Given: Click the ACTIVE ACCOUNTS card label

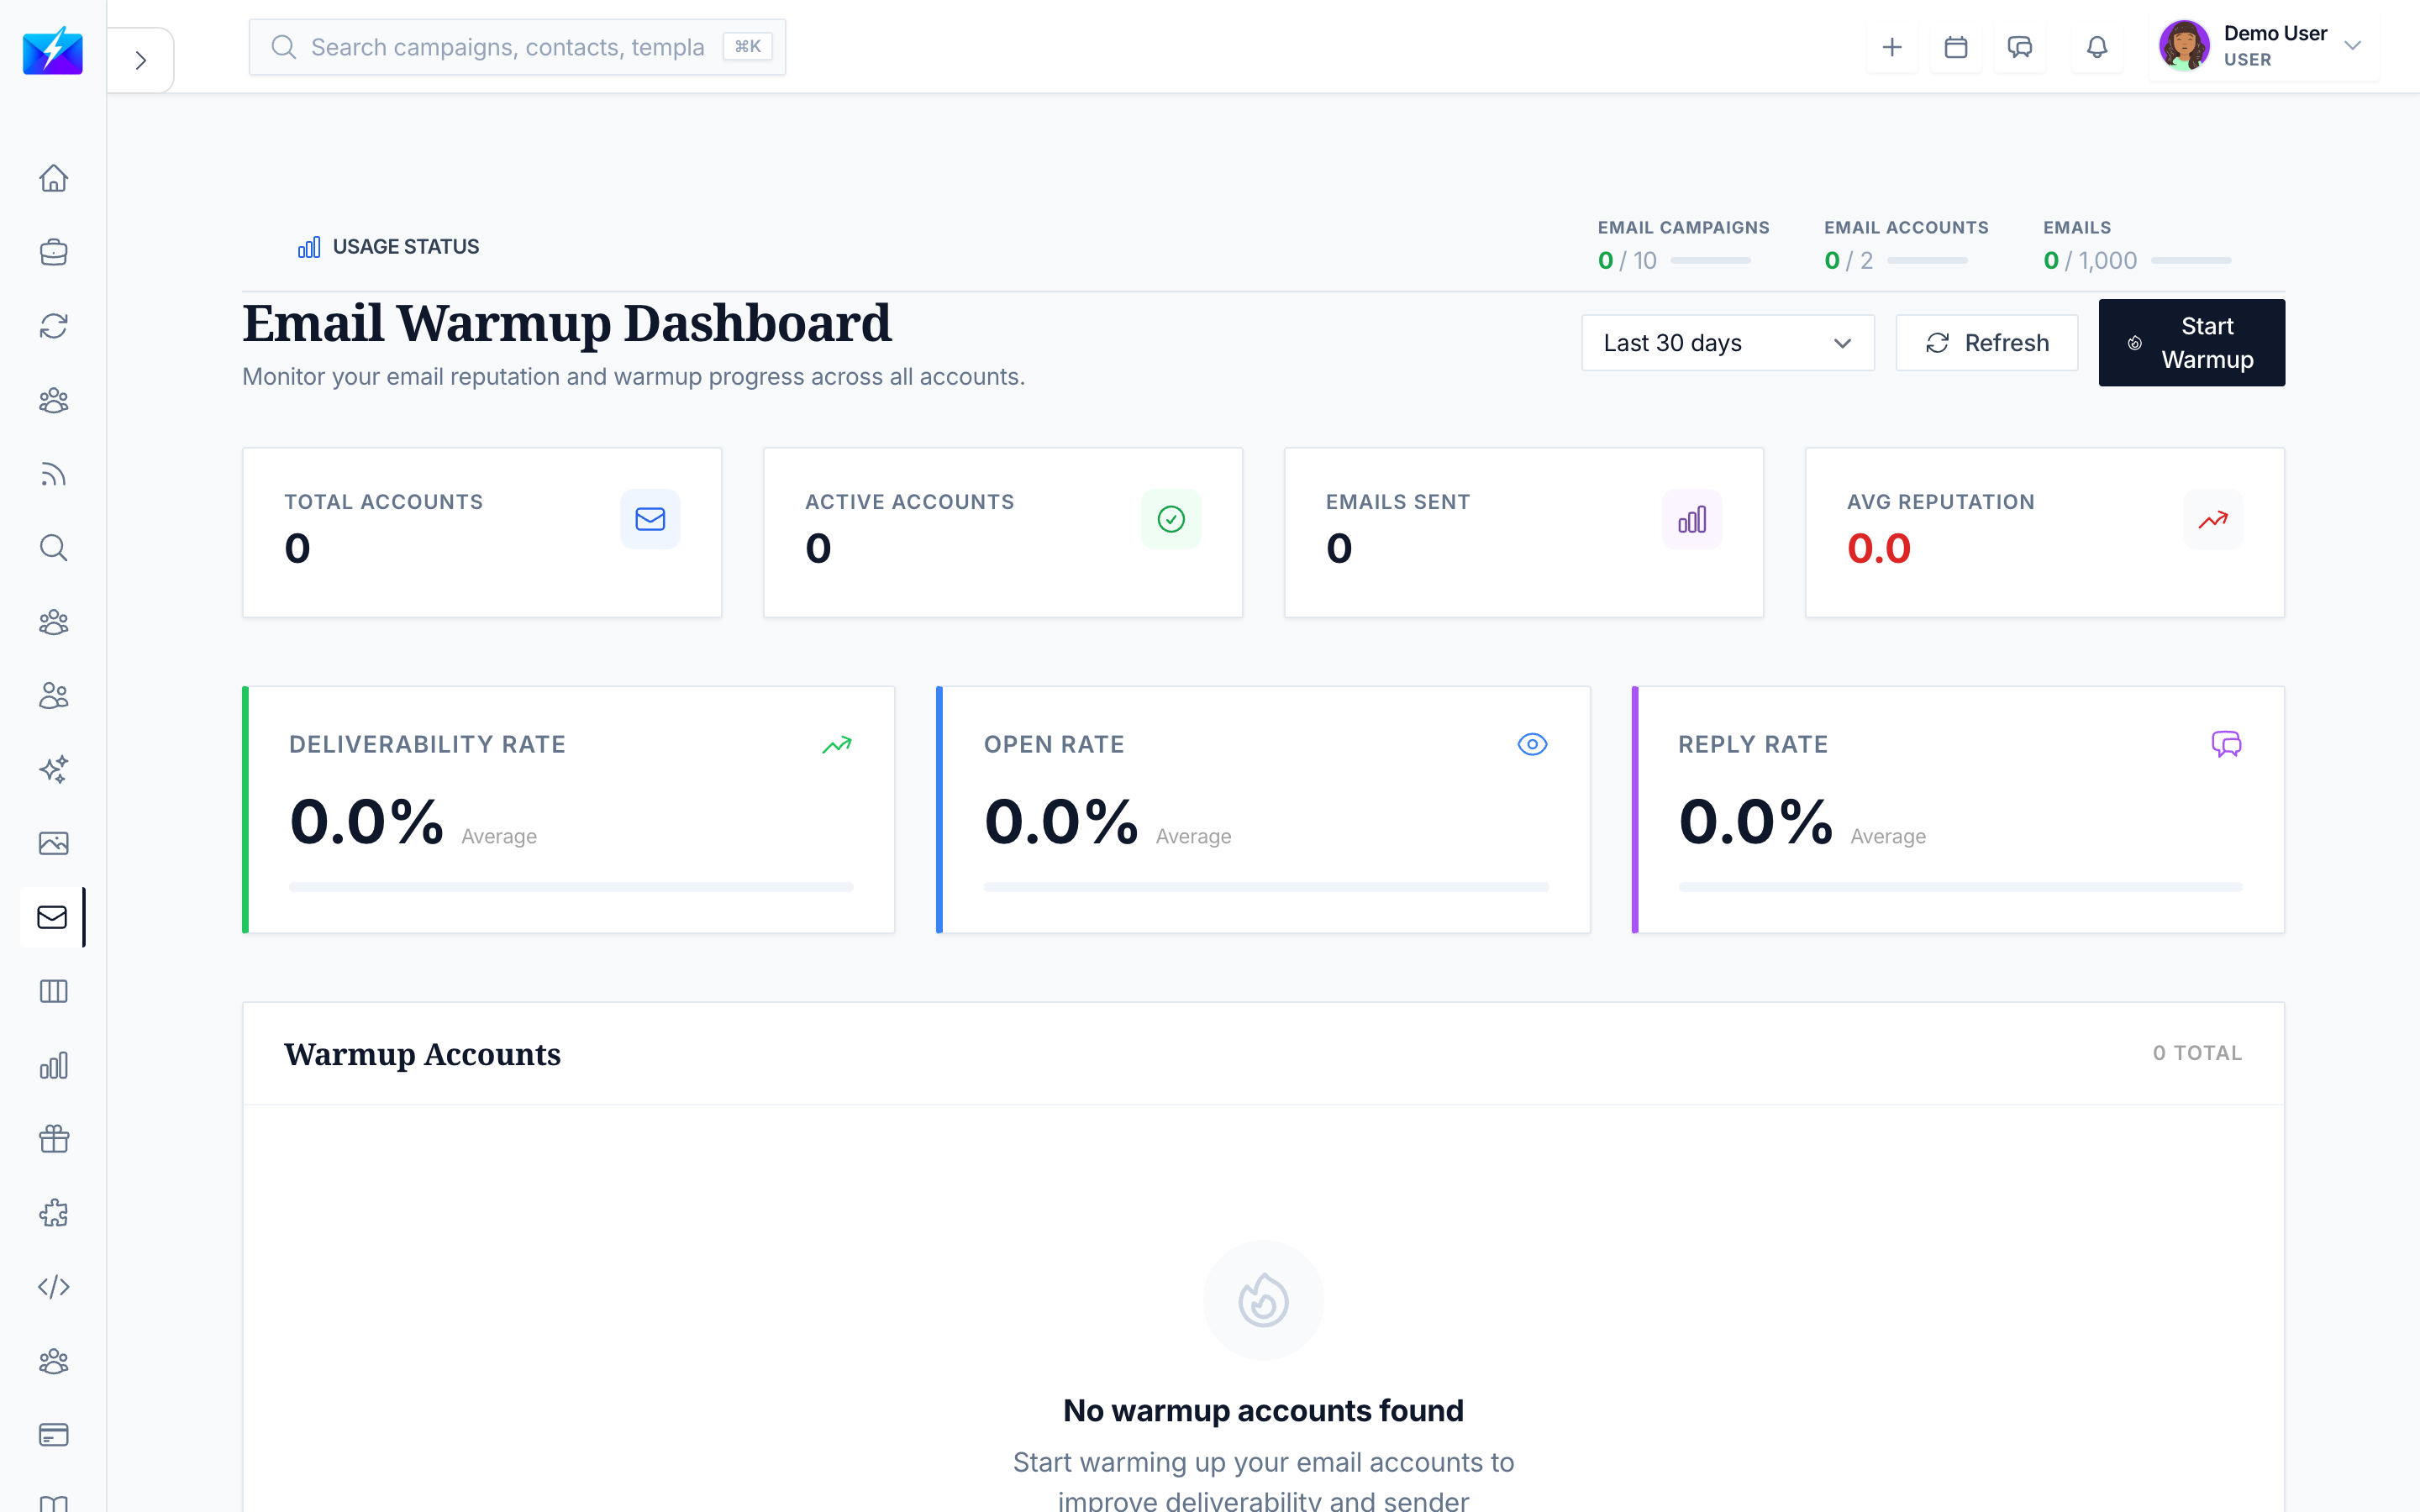Looking at the screenshot, I should [910, 502].
